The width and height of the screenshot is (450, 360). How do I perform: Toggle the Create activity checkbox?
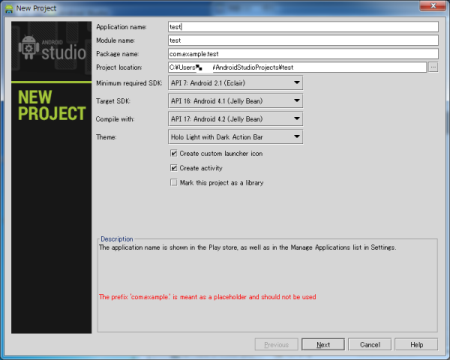point(174,168)
